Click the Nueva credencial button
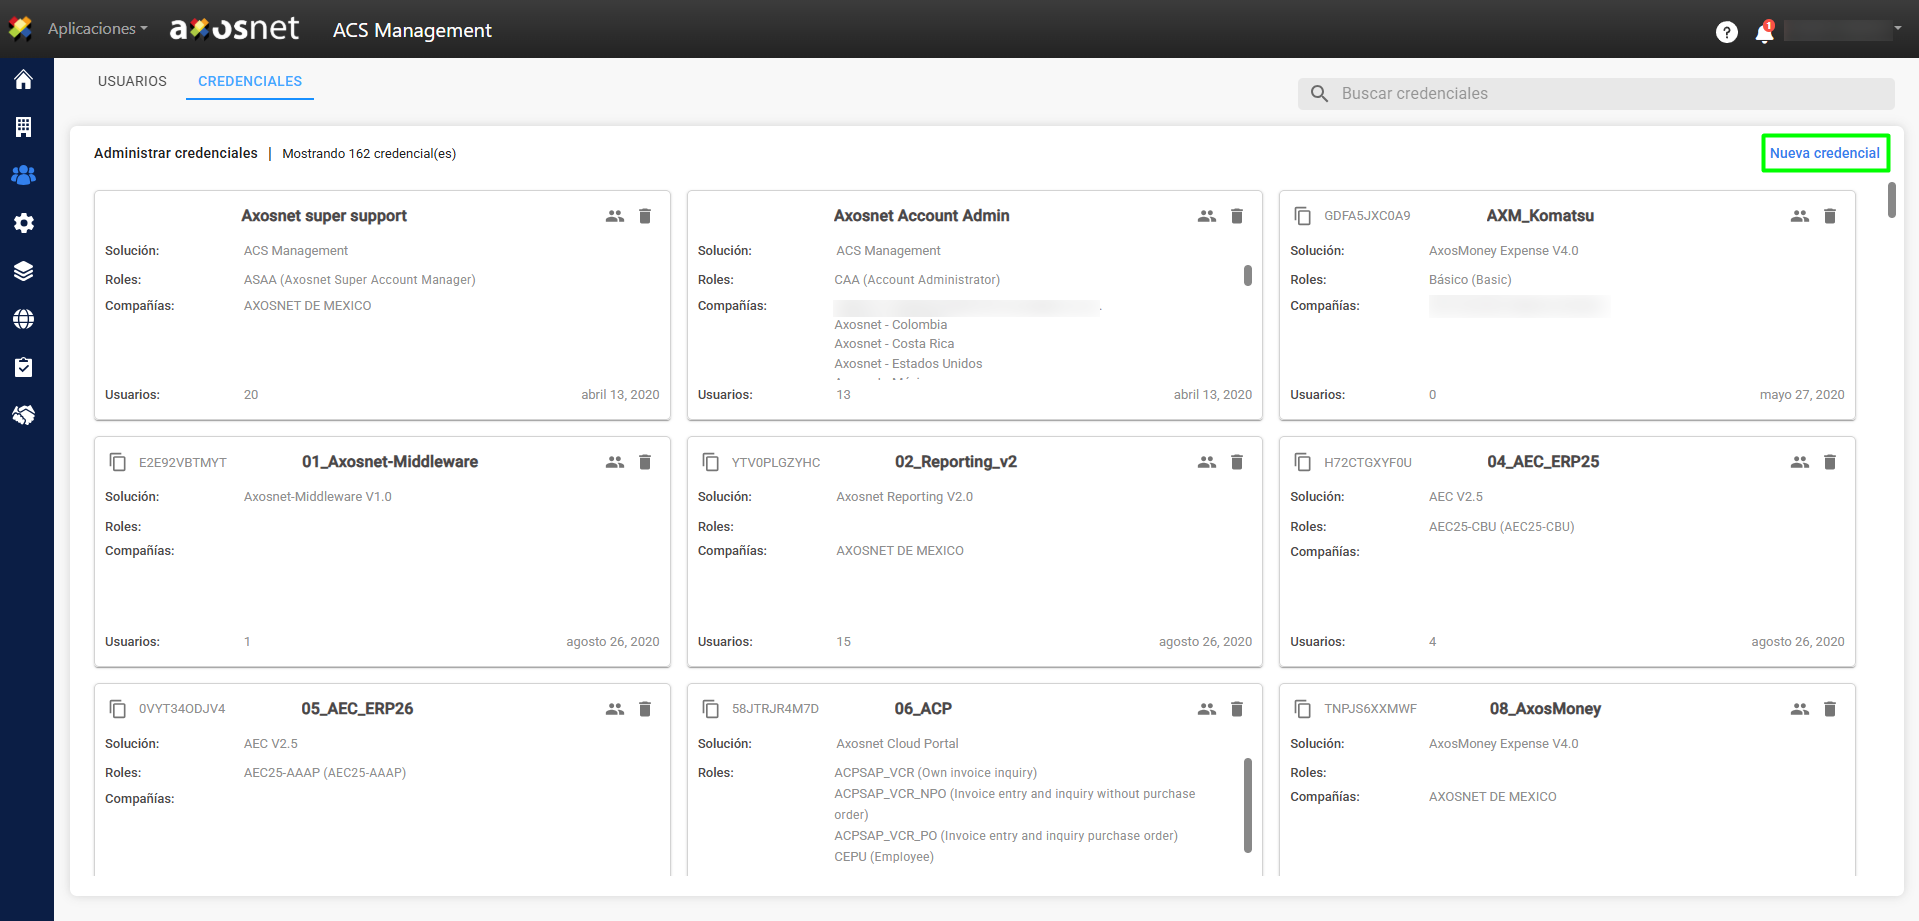 [1824, 153]
